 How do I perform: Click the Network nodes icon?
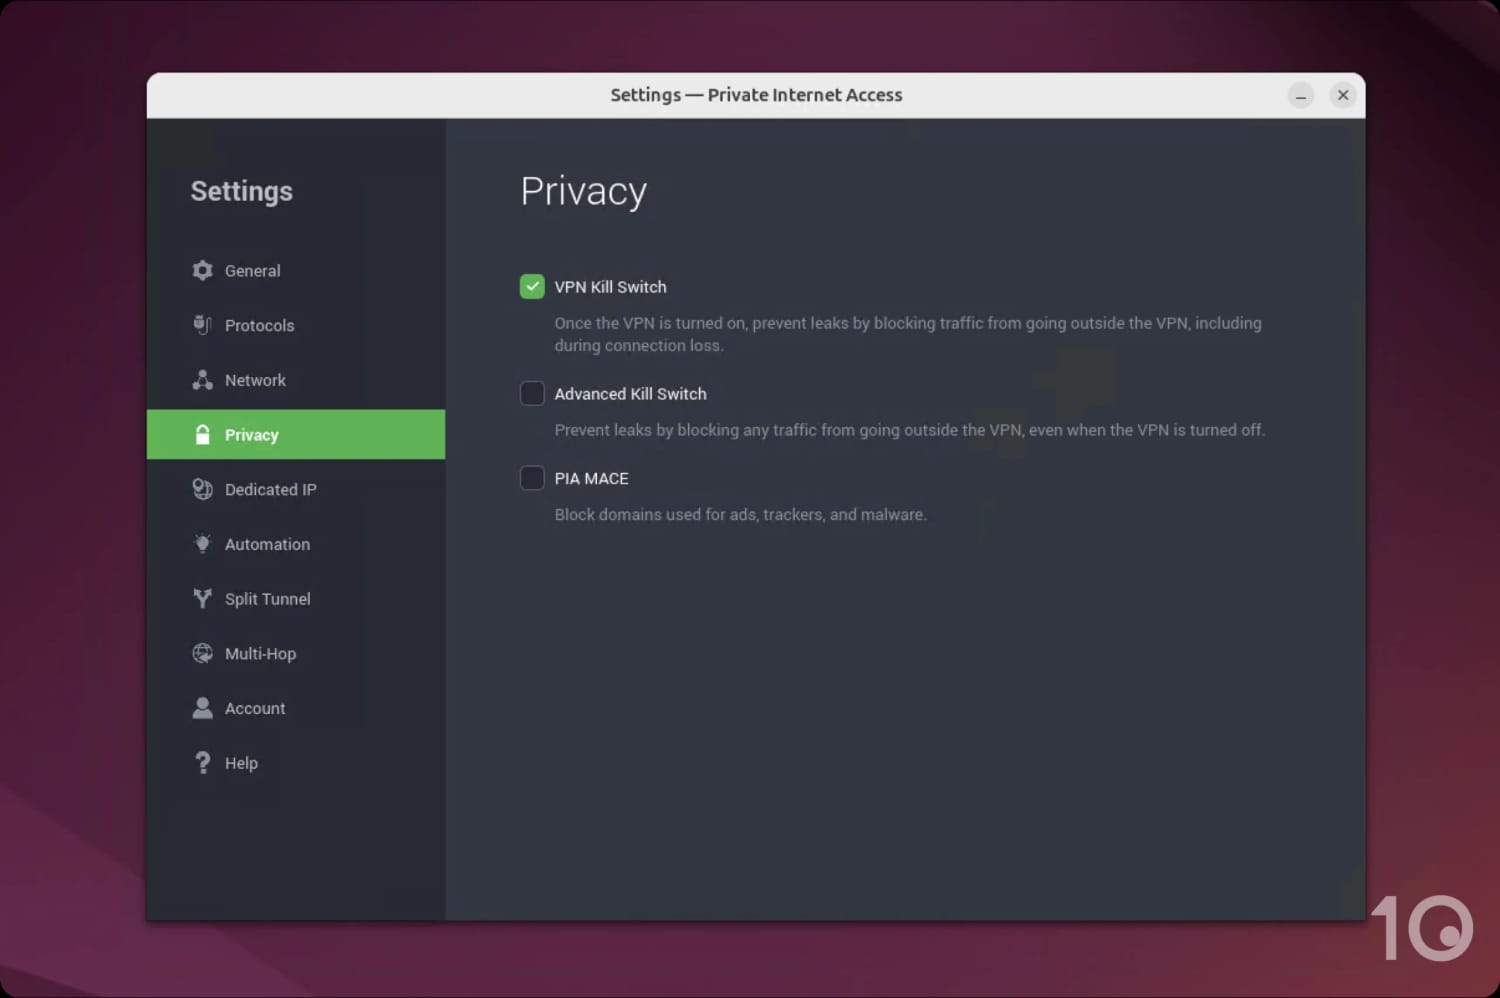pos(203,380)
